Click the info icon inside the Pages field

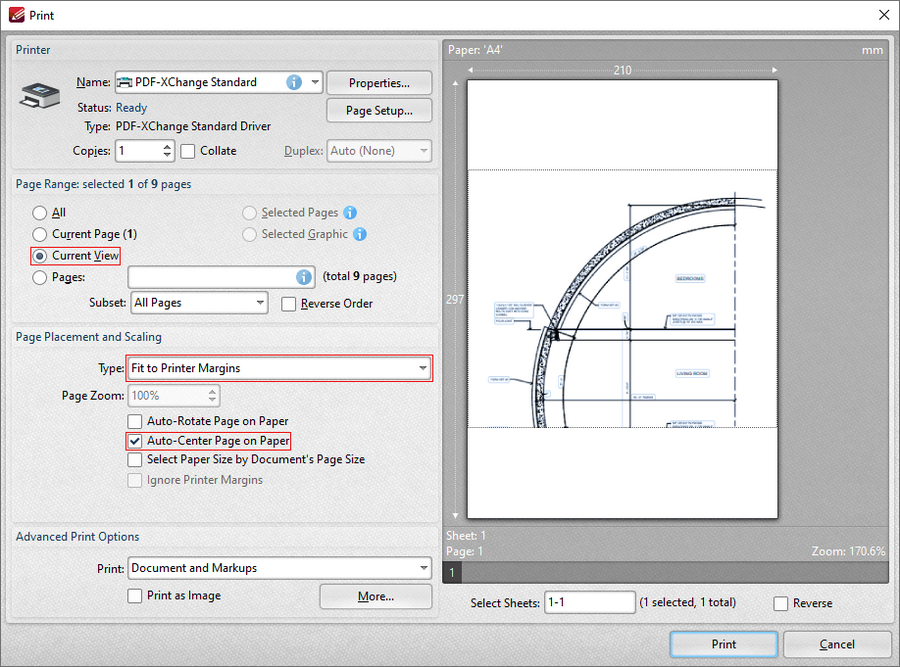click(x=304, y=278)
